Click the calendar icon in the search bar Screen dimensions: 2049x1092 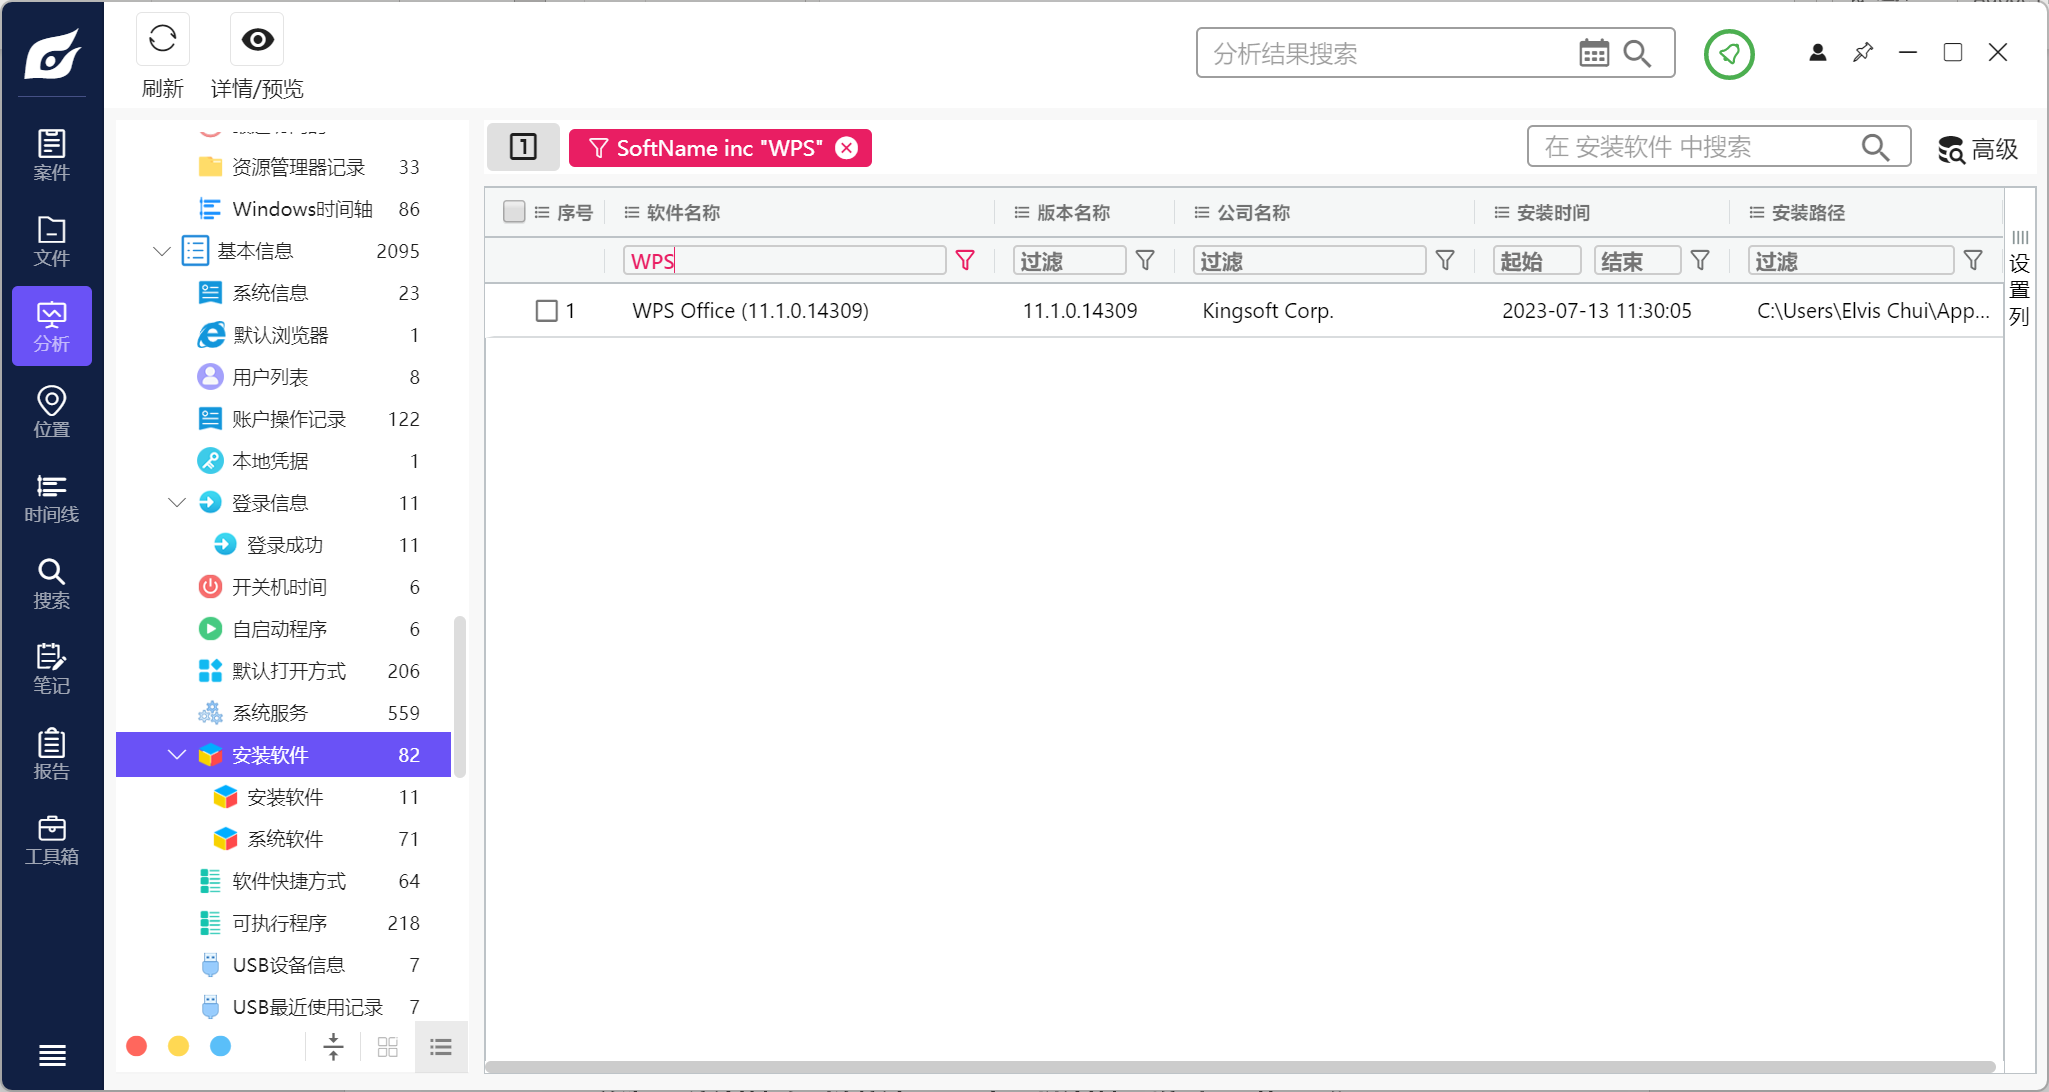[1593, 53]
